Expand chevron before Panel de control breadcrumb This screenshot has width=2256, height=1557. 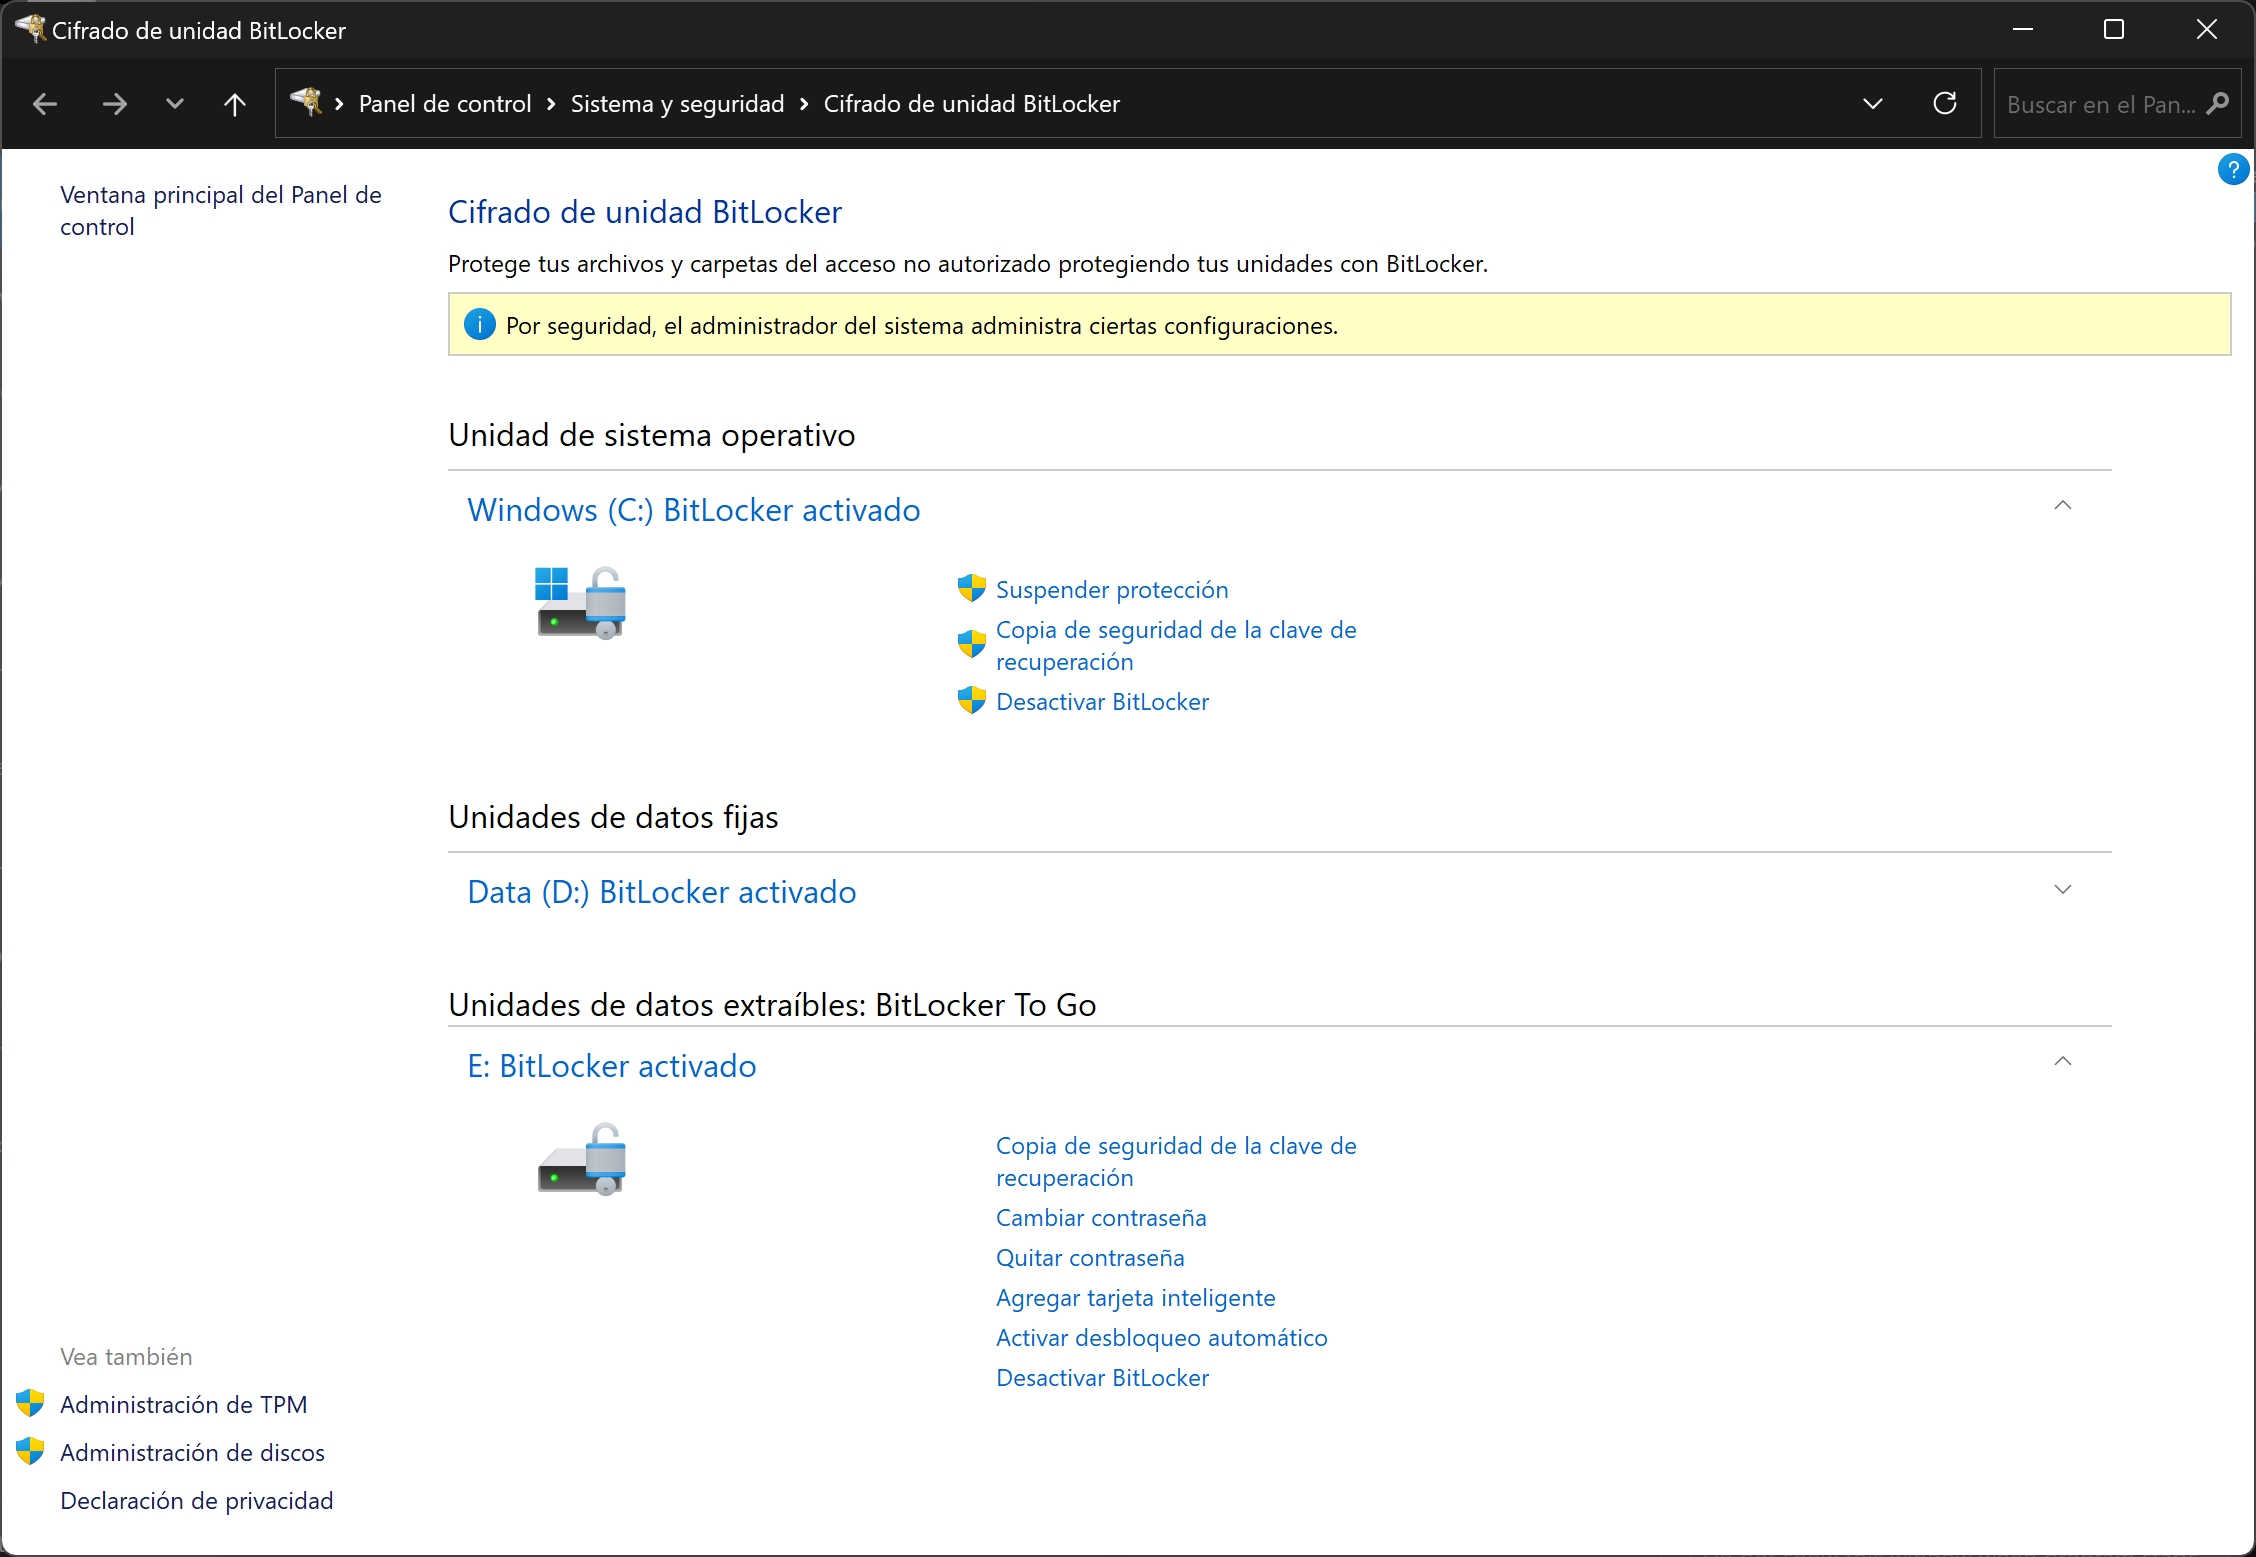point(340,104)
